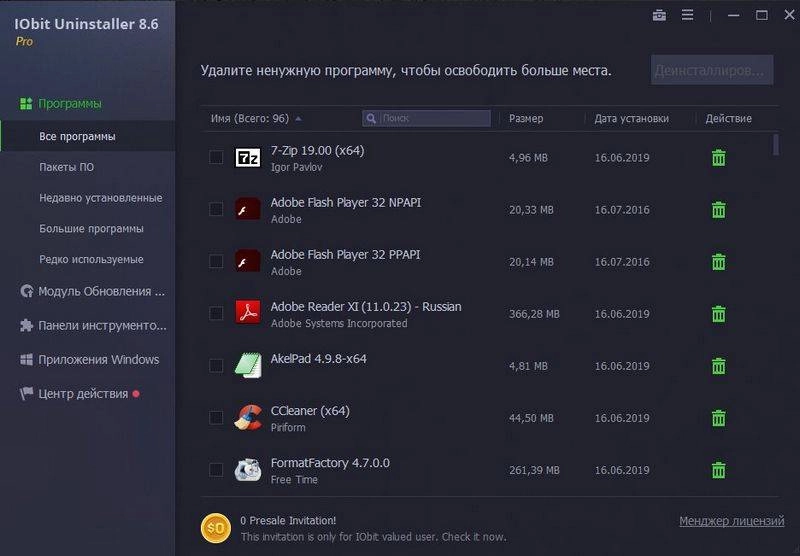Click the program list vertical scrollbar
Image resolution: width=800 pixels, height=556 pixels.
point(776,144)
